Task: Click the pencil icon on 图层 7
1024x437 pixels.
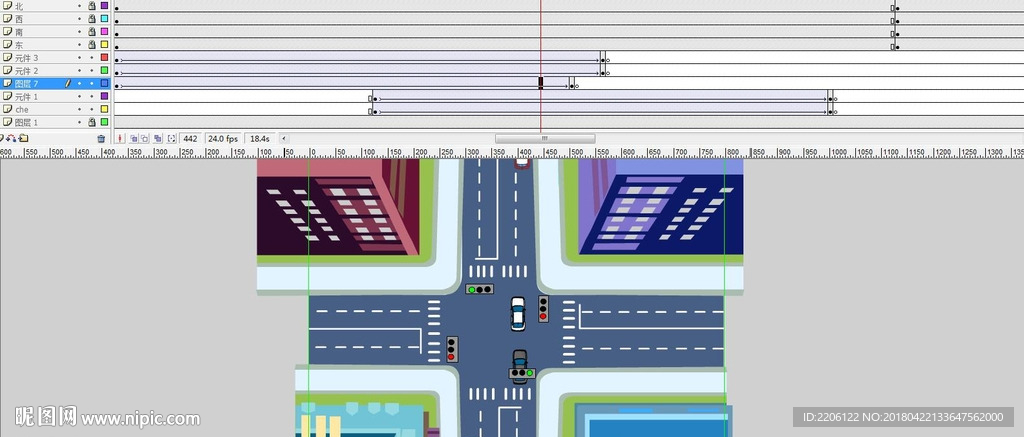Action: coord(67,84)
